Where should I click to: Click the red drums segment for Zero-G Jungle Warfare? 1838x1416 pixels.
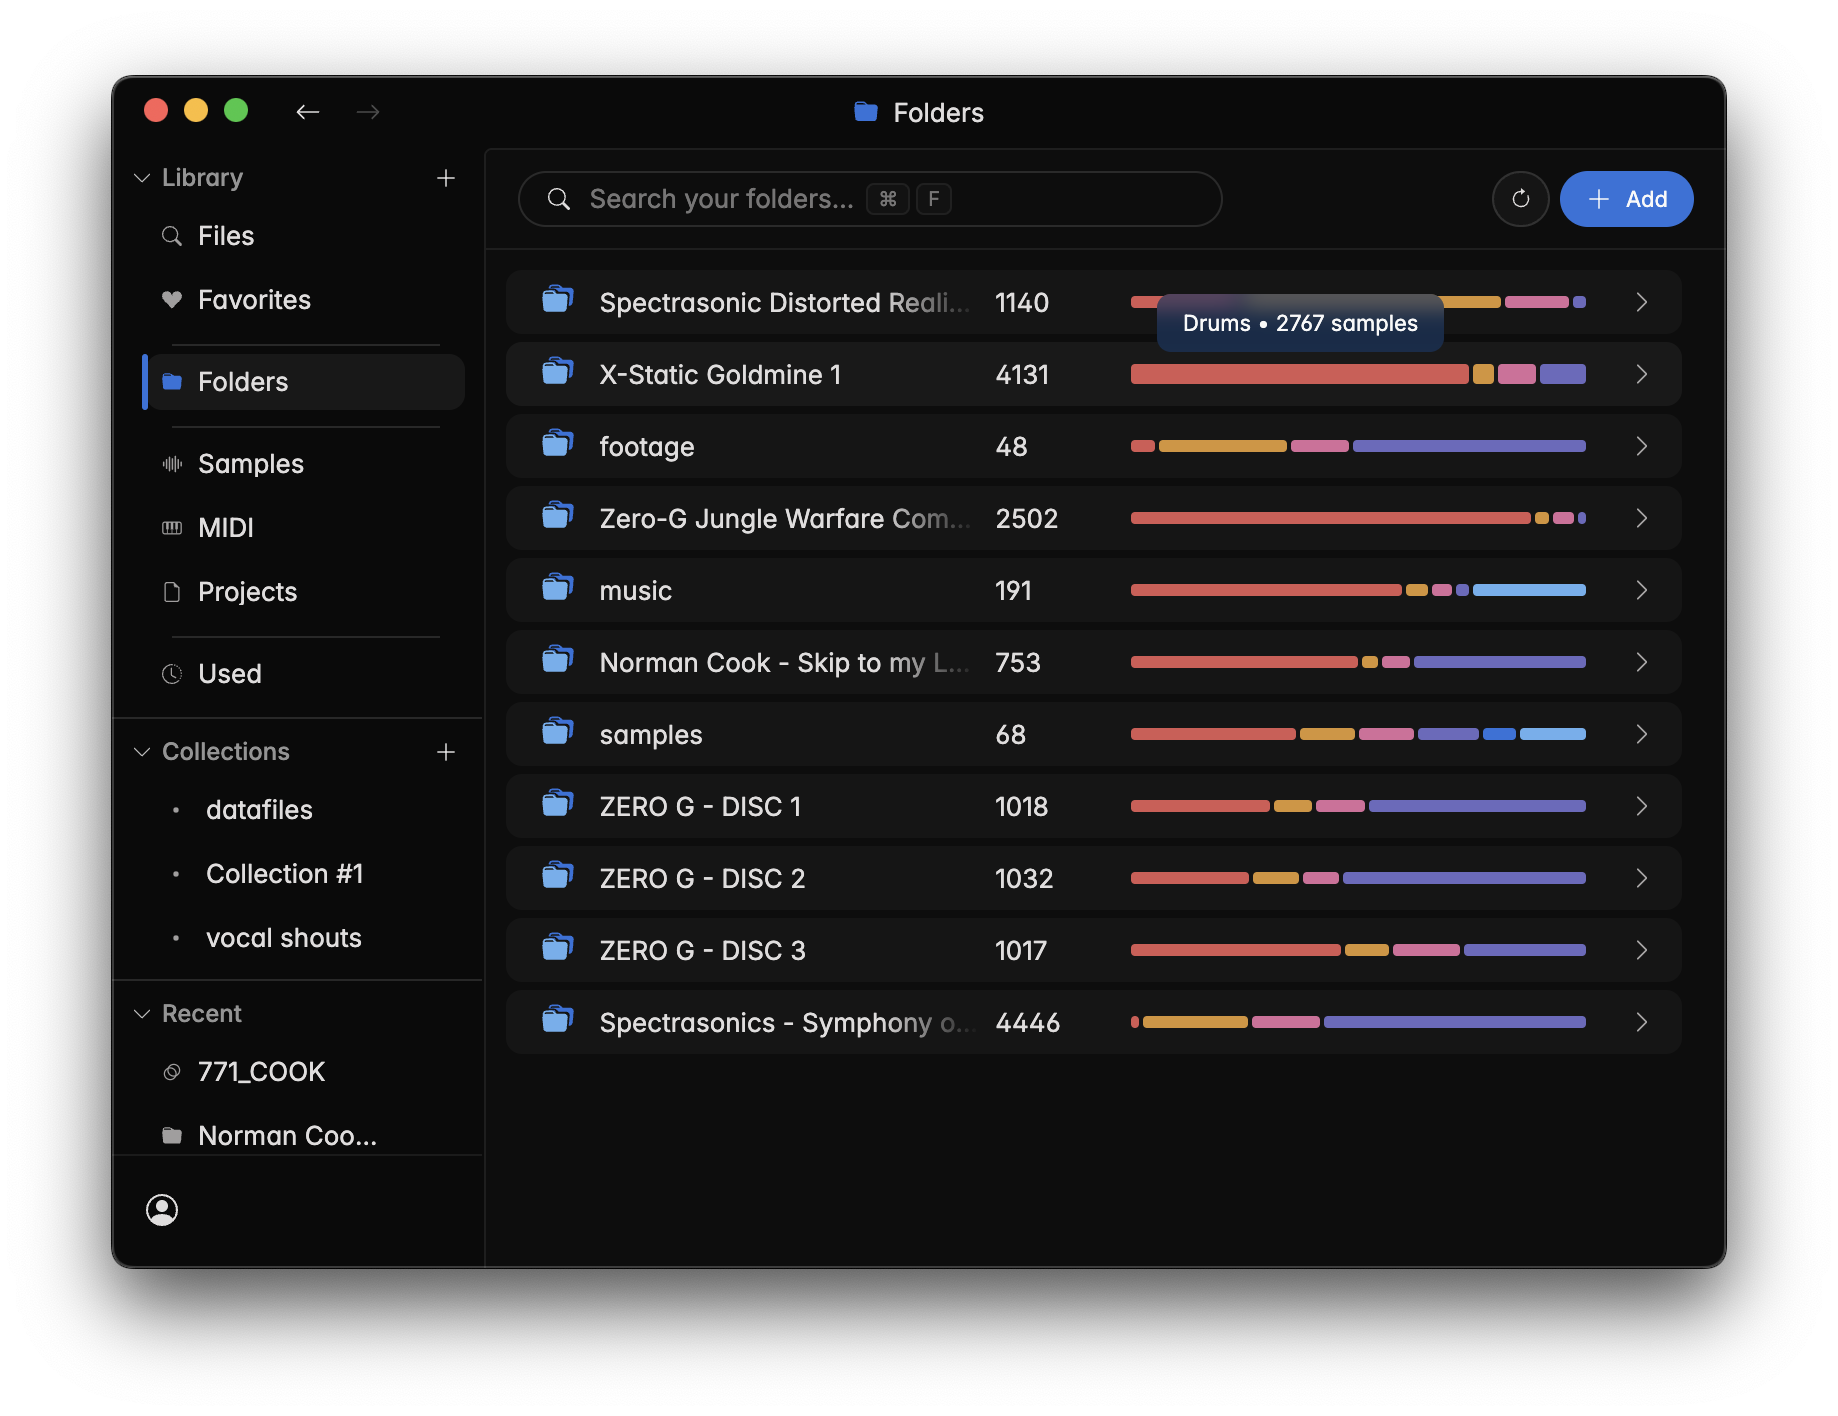1330,518
